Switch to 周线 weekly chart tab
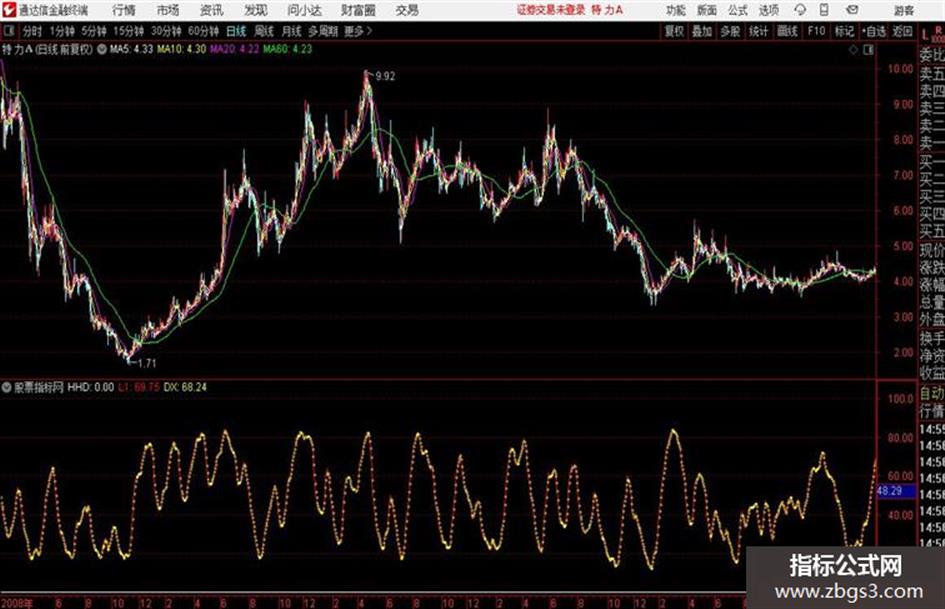 (264, 31)
